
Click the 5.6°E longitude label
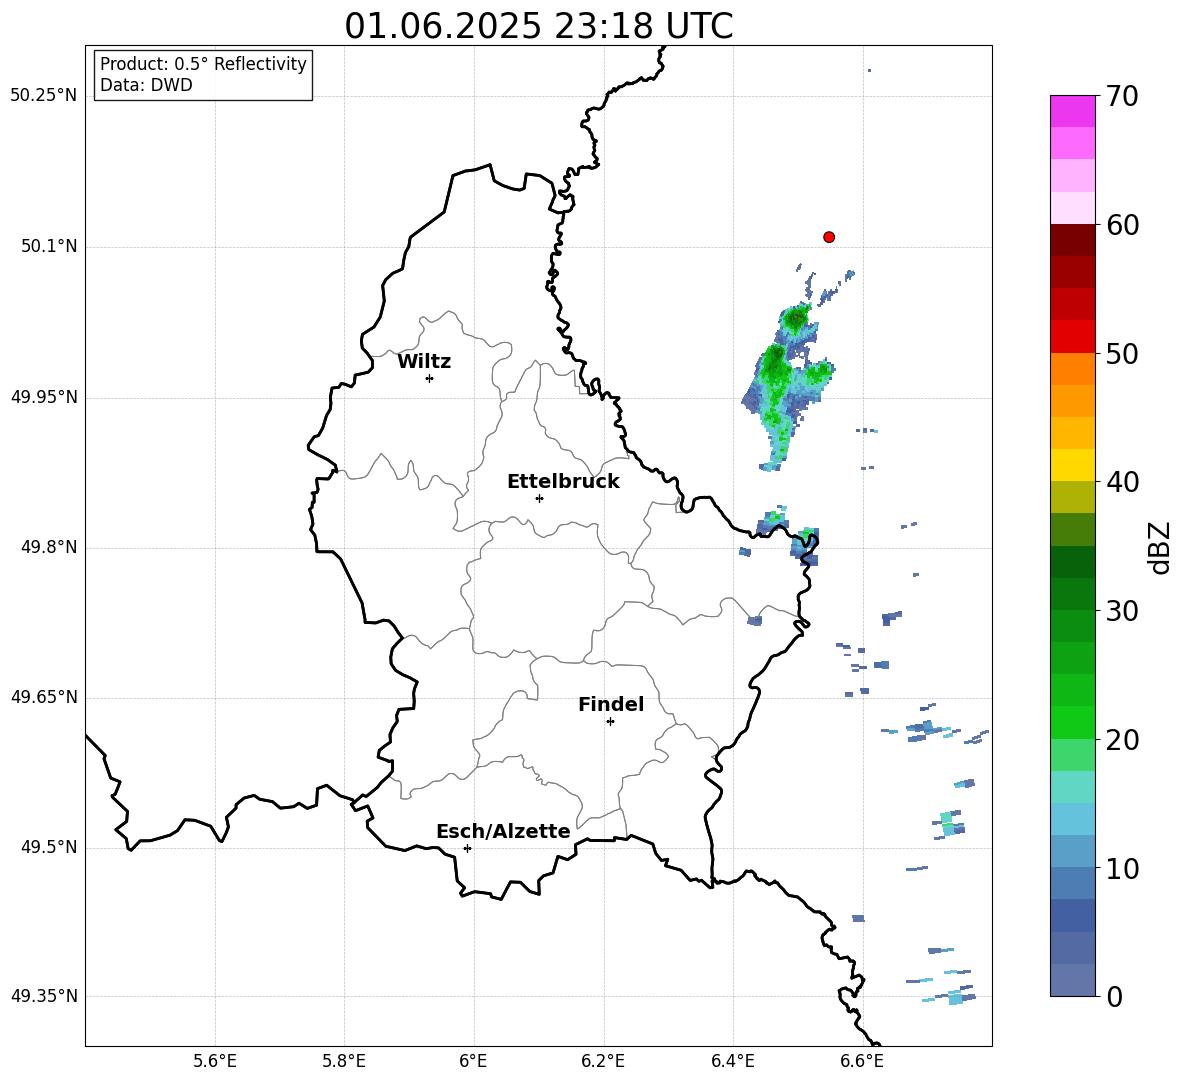tap(215, 1061)
